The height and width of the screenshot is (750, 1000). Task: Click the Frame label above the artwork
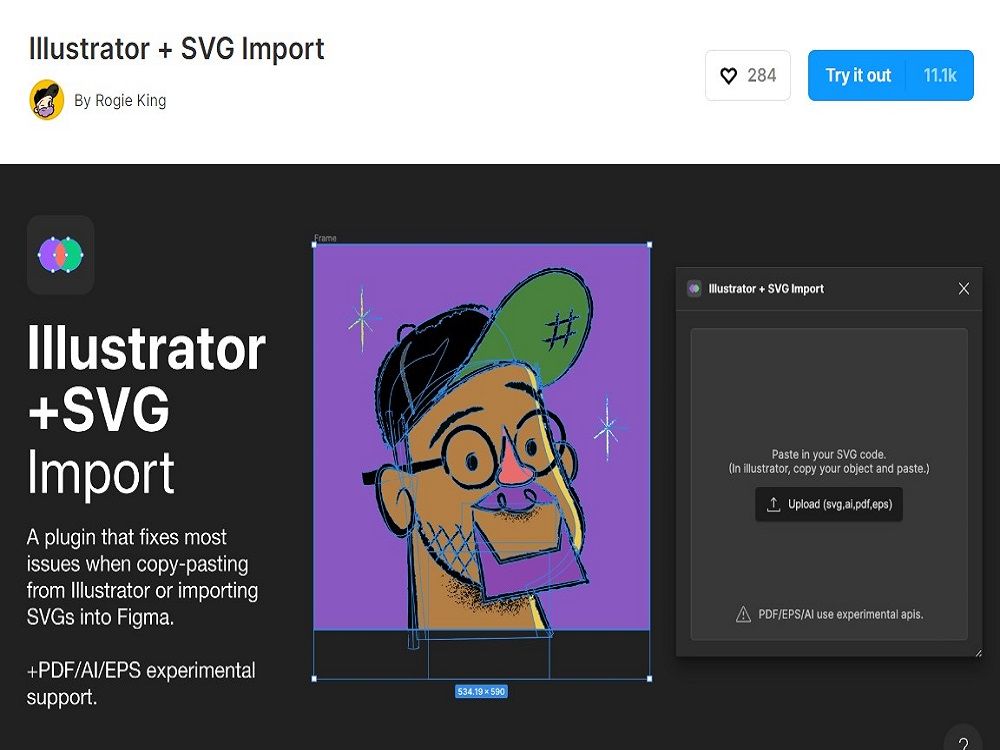click(325, 238)
